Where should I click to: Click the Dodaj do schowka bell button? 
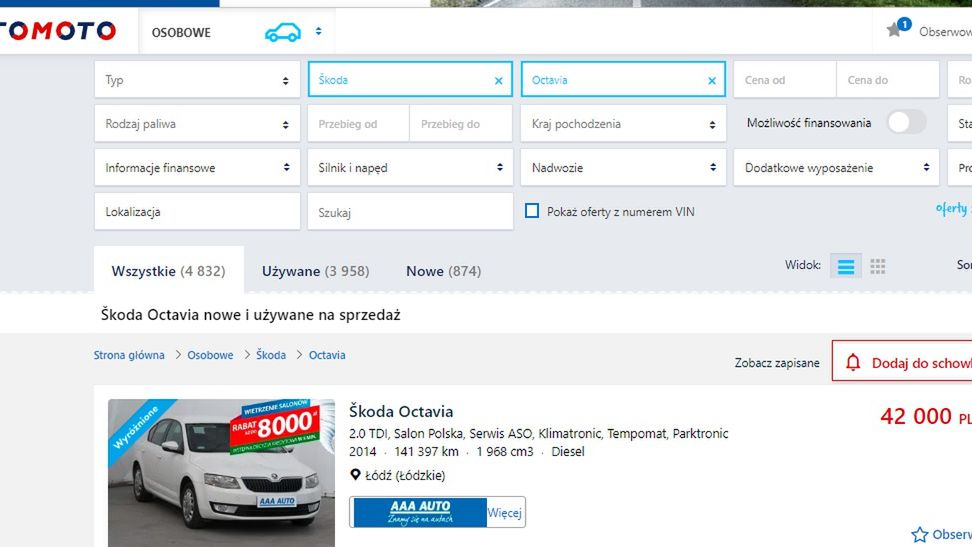[902, 362]
